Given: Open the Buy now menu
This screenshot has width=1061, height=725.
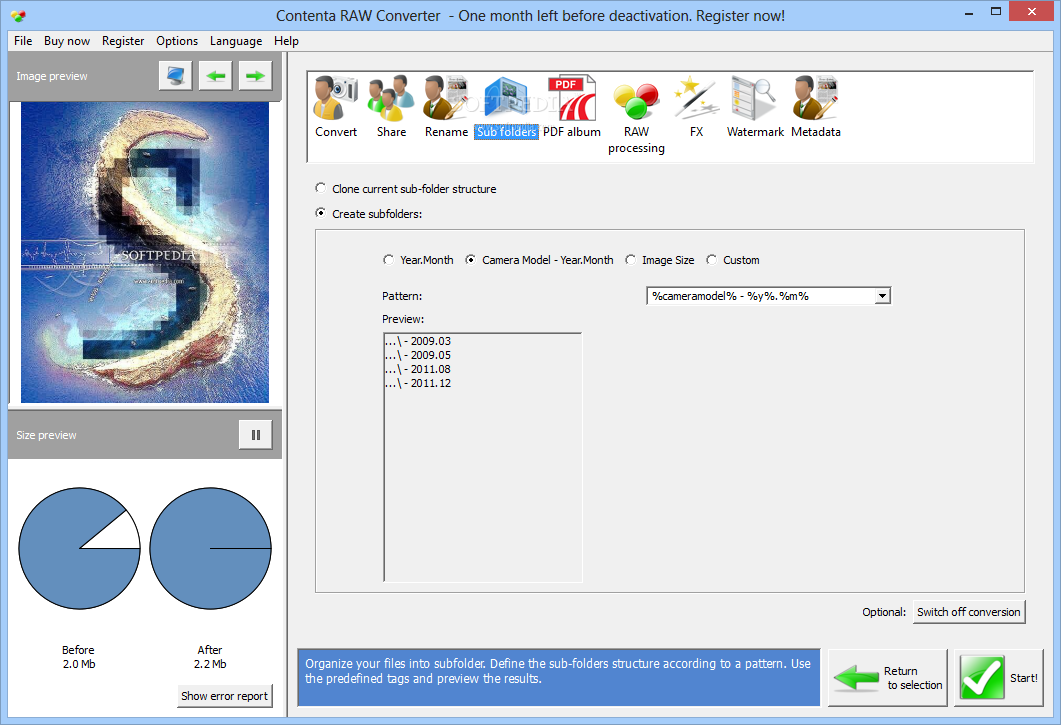Looking at the screenshot, I should (x=67, y=41).
